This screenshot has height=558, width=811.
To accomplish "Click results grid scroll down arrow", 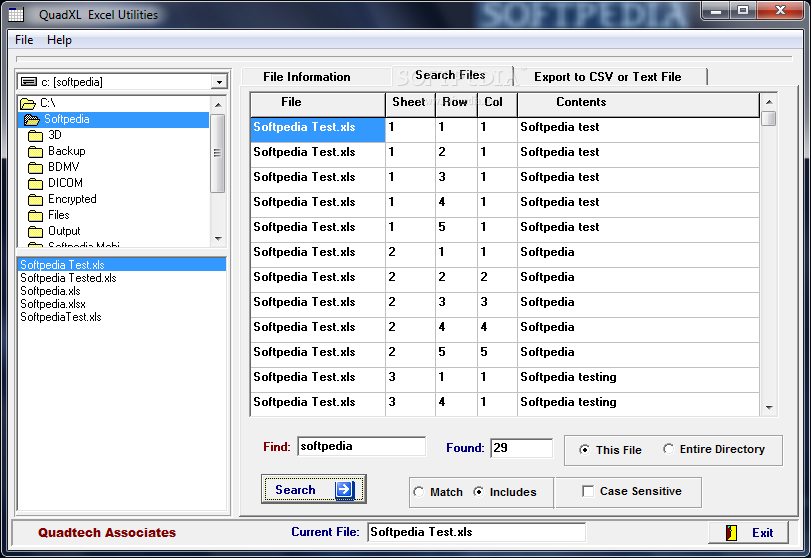I will [769, 408].
